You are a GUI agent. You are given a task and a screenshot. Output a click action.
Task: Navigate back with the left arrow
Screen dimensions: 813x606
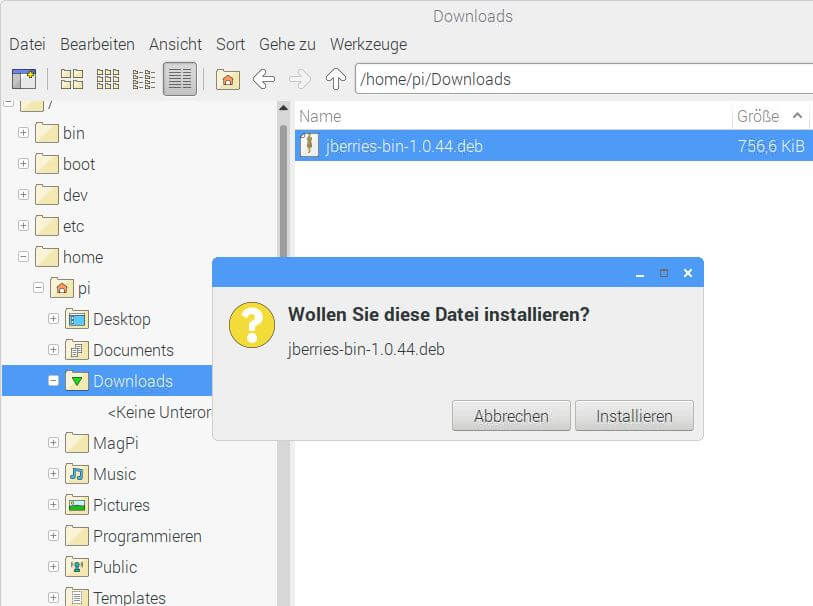[x=264, y=79]
